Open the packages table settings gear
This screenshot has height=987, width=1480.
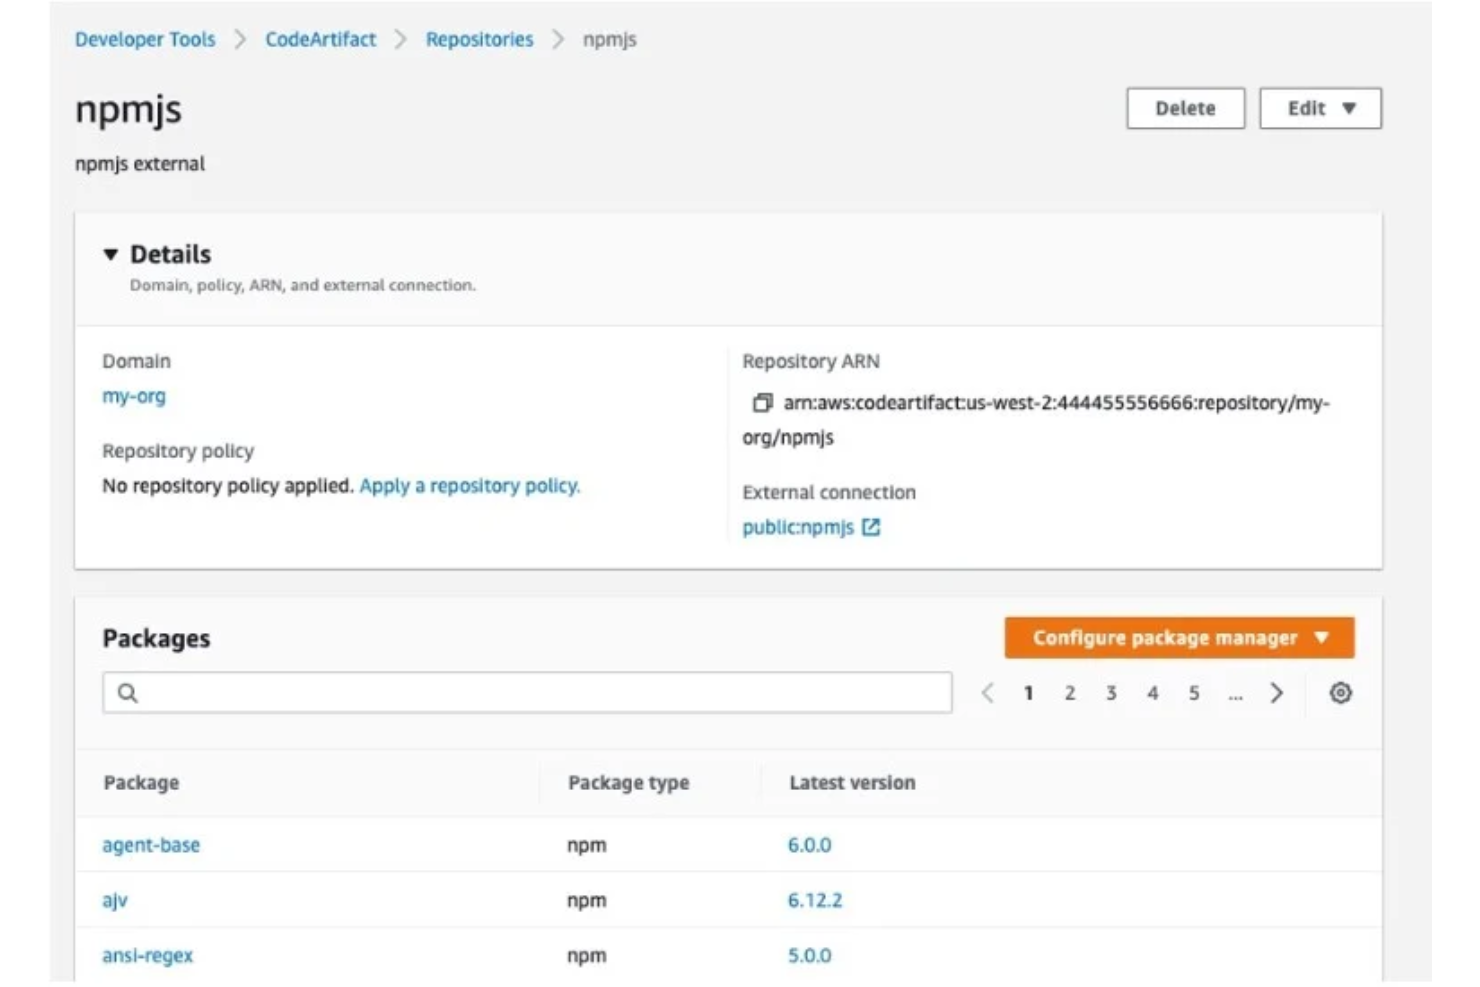[x=1341, y=692]
